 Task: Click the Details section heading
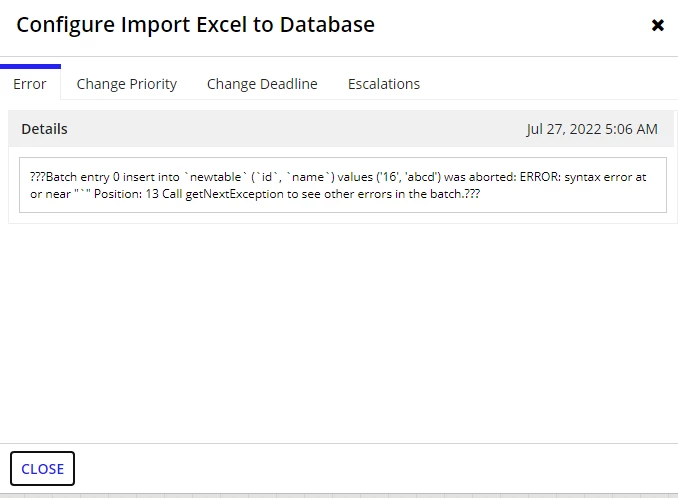(x=45, y=129)
